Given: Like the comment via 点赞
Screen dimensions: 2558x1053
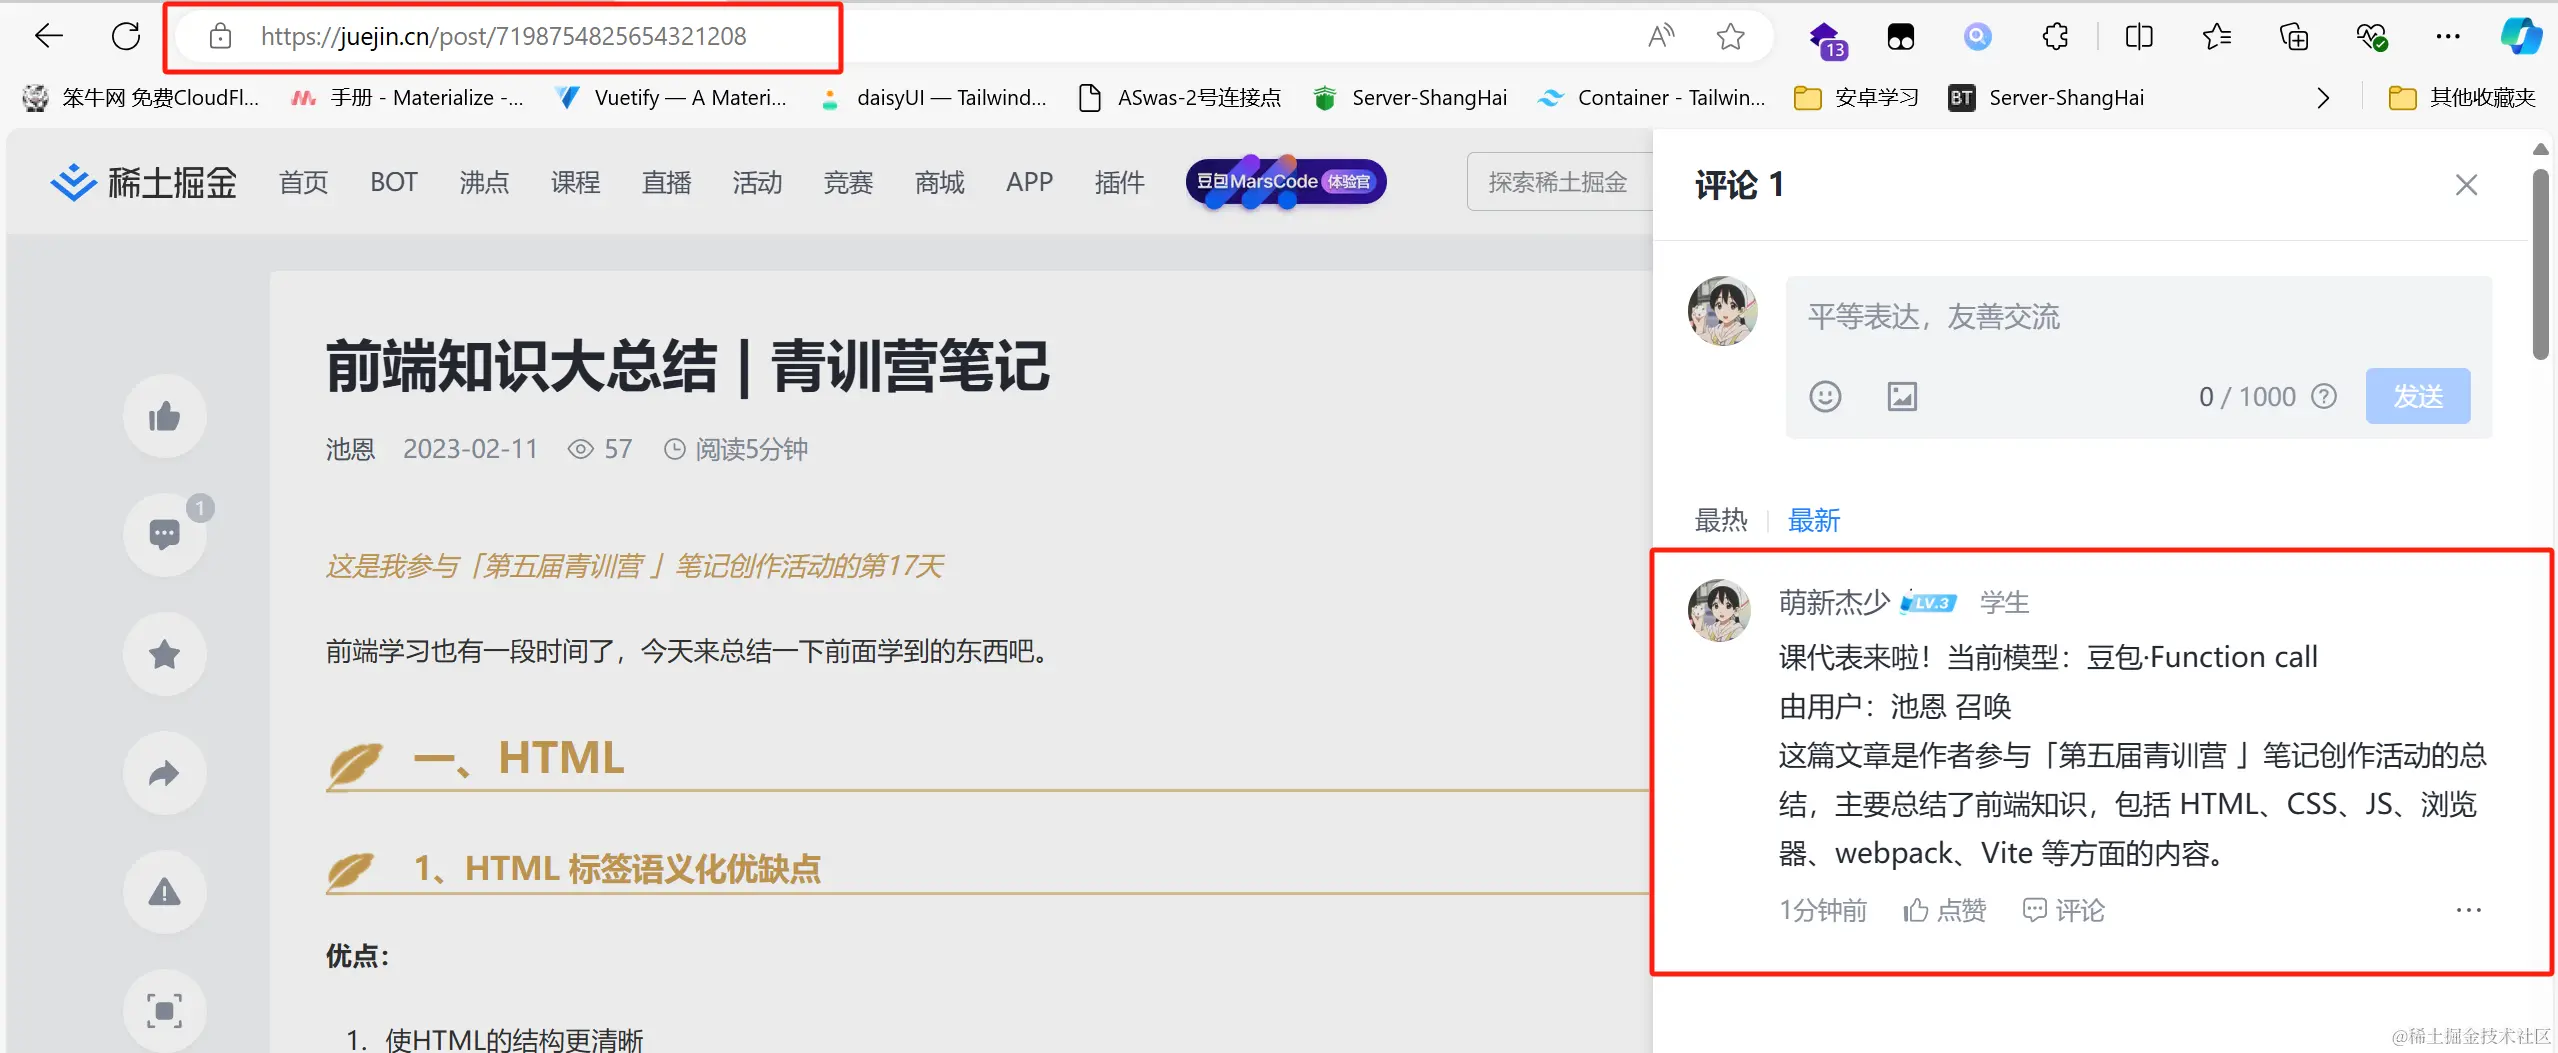Looking at the screenshot, I should [1944, 910].
